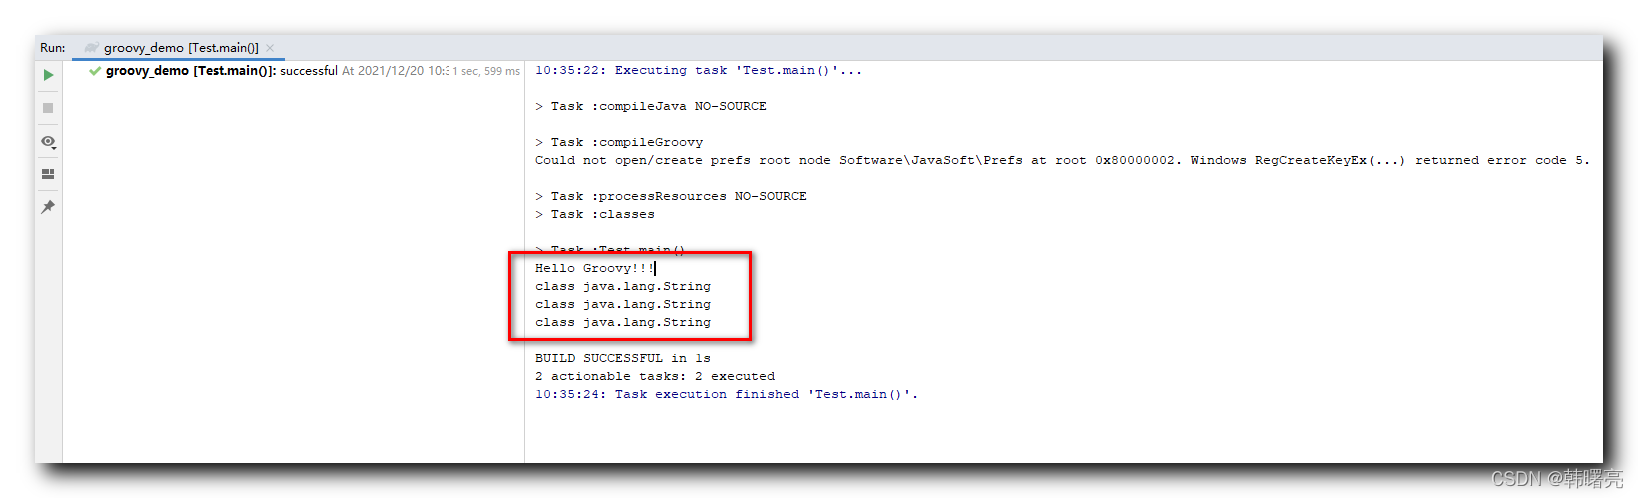Select the groovy_demo [Test.main()] run tab
Viewport: 1638px width, 498px height.
coord(181,47)
